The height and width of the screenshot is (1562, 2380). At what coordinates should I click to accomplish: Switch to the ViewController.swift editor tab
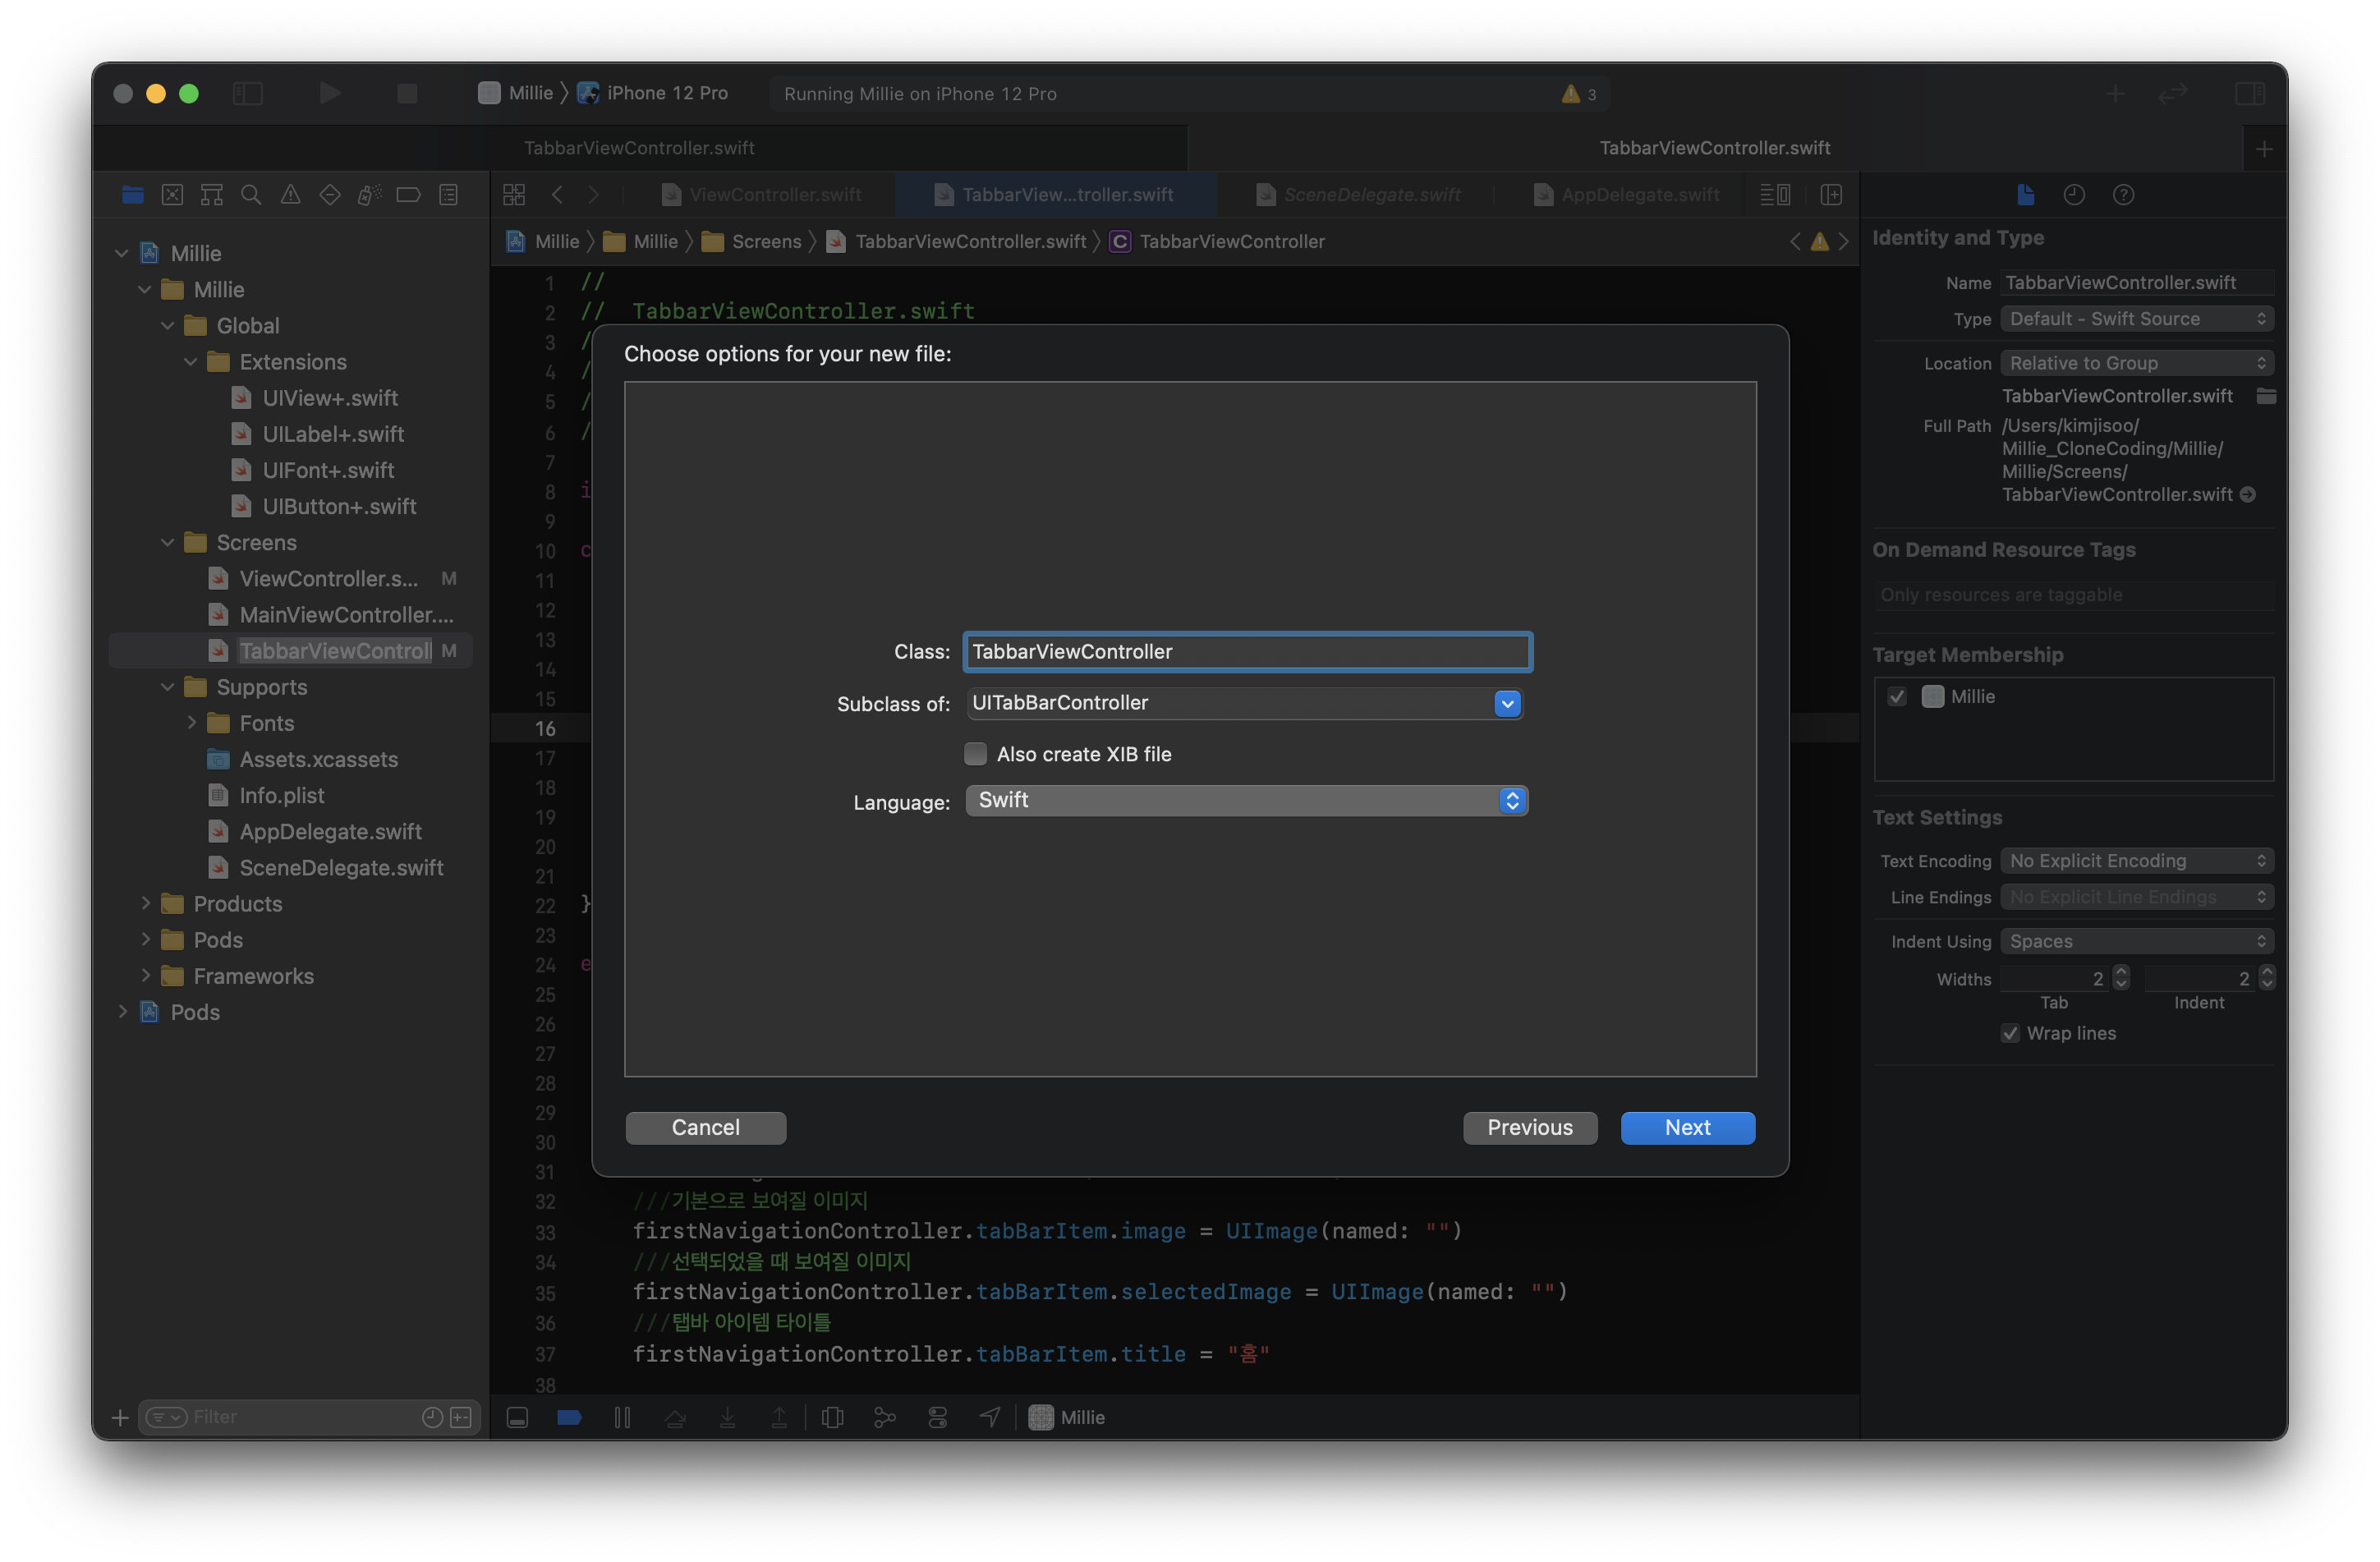[x=775, y=195]
